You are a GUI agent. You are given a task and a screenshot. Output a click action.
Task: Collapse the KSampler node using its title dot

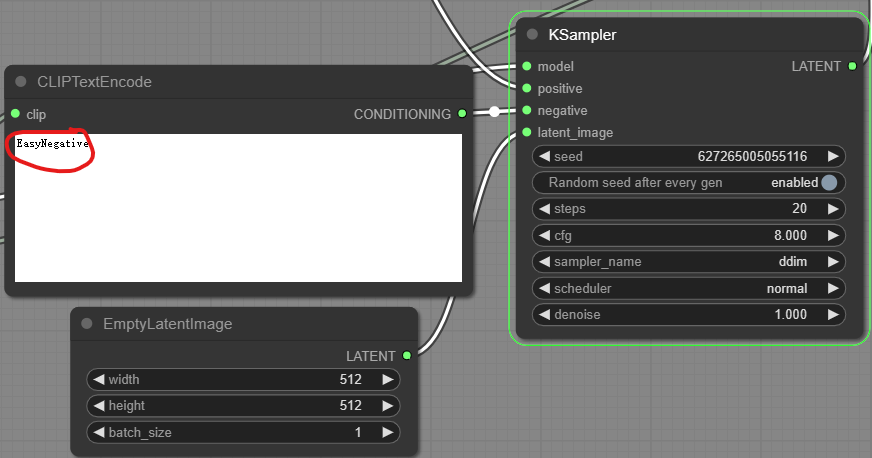click(x=532, y=35)
